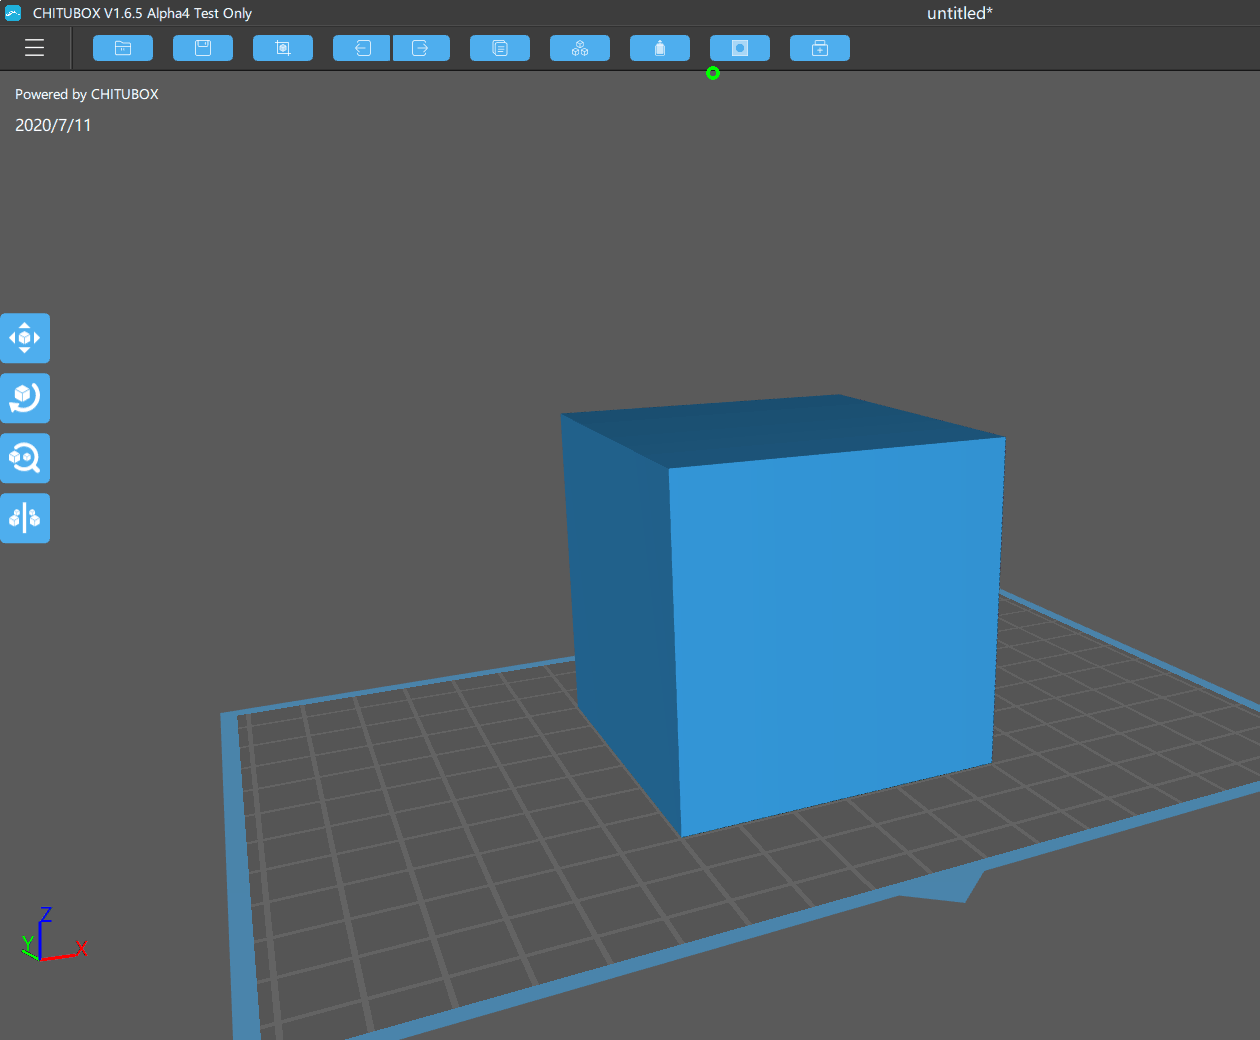1260x1040 pixels.
Task: Click the XYZ axis gizmo in the corner
Action: tap(52, 938)
